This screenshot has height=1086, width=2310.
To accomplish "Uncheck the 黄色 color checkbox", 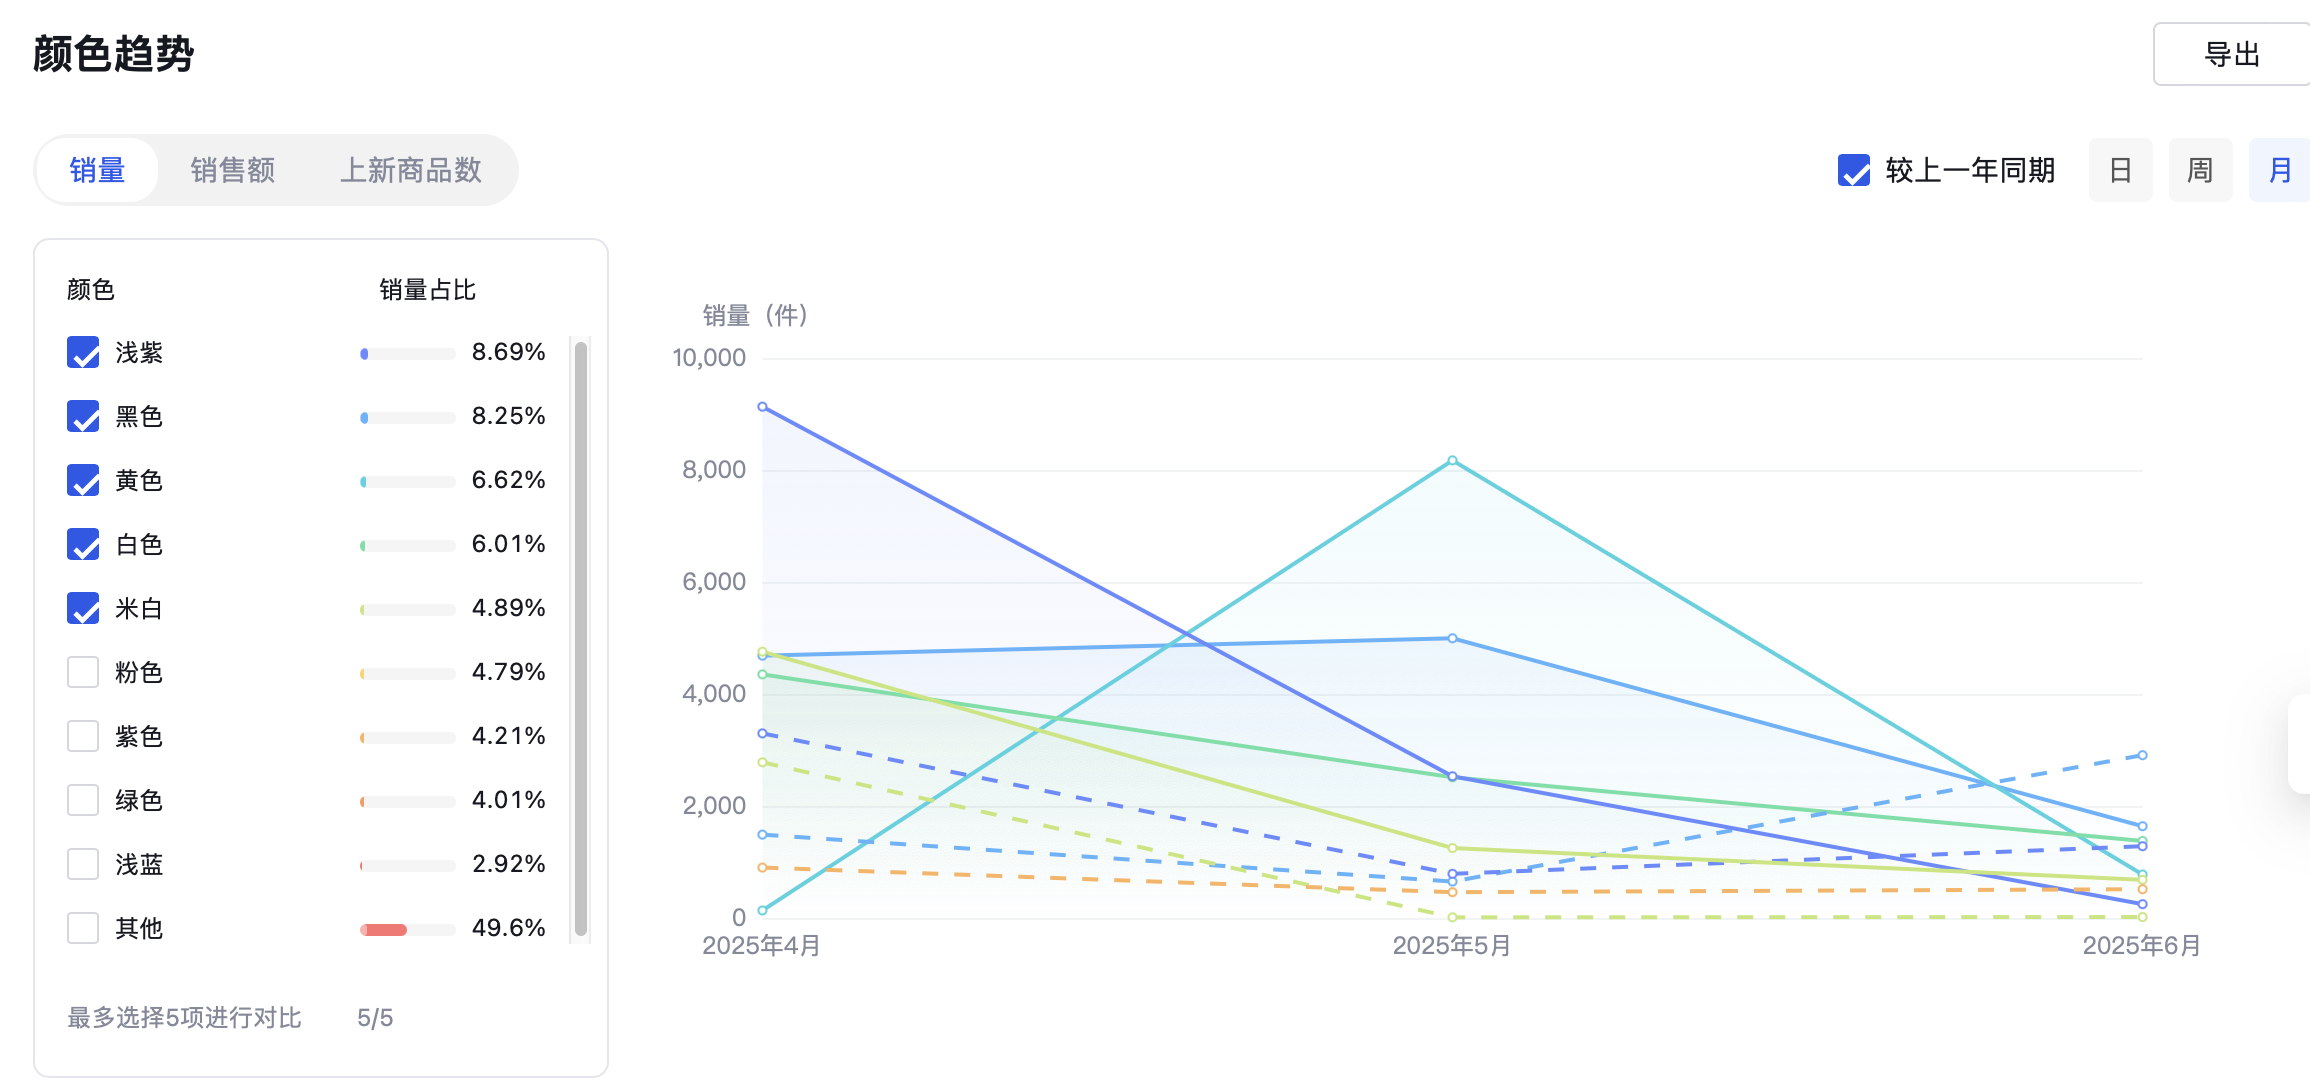I will coord(83,480).
